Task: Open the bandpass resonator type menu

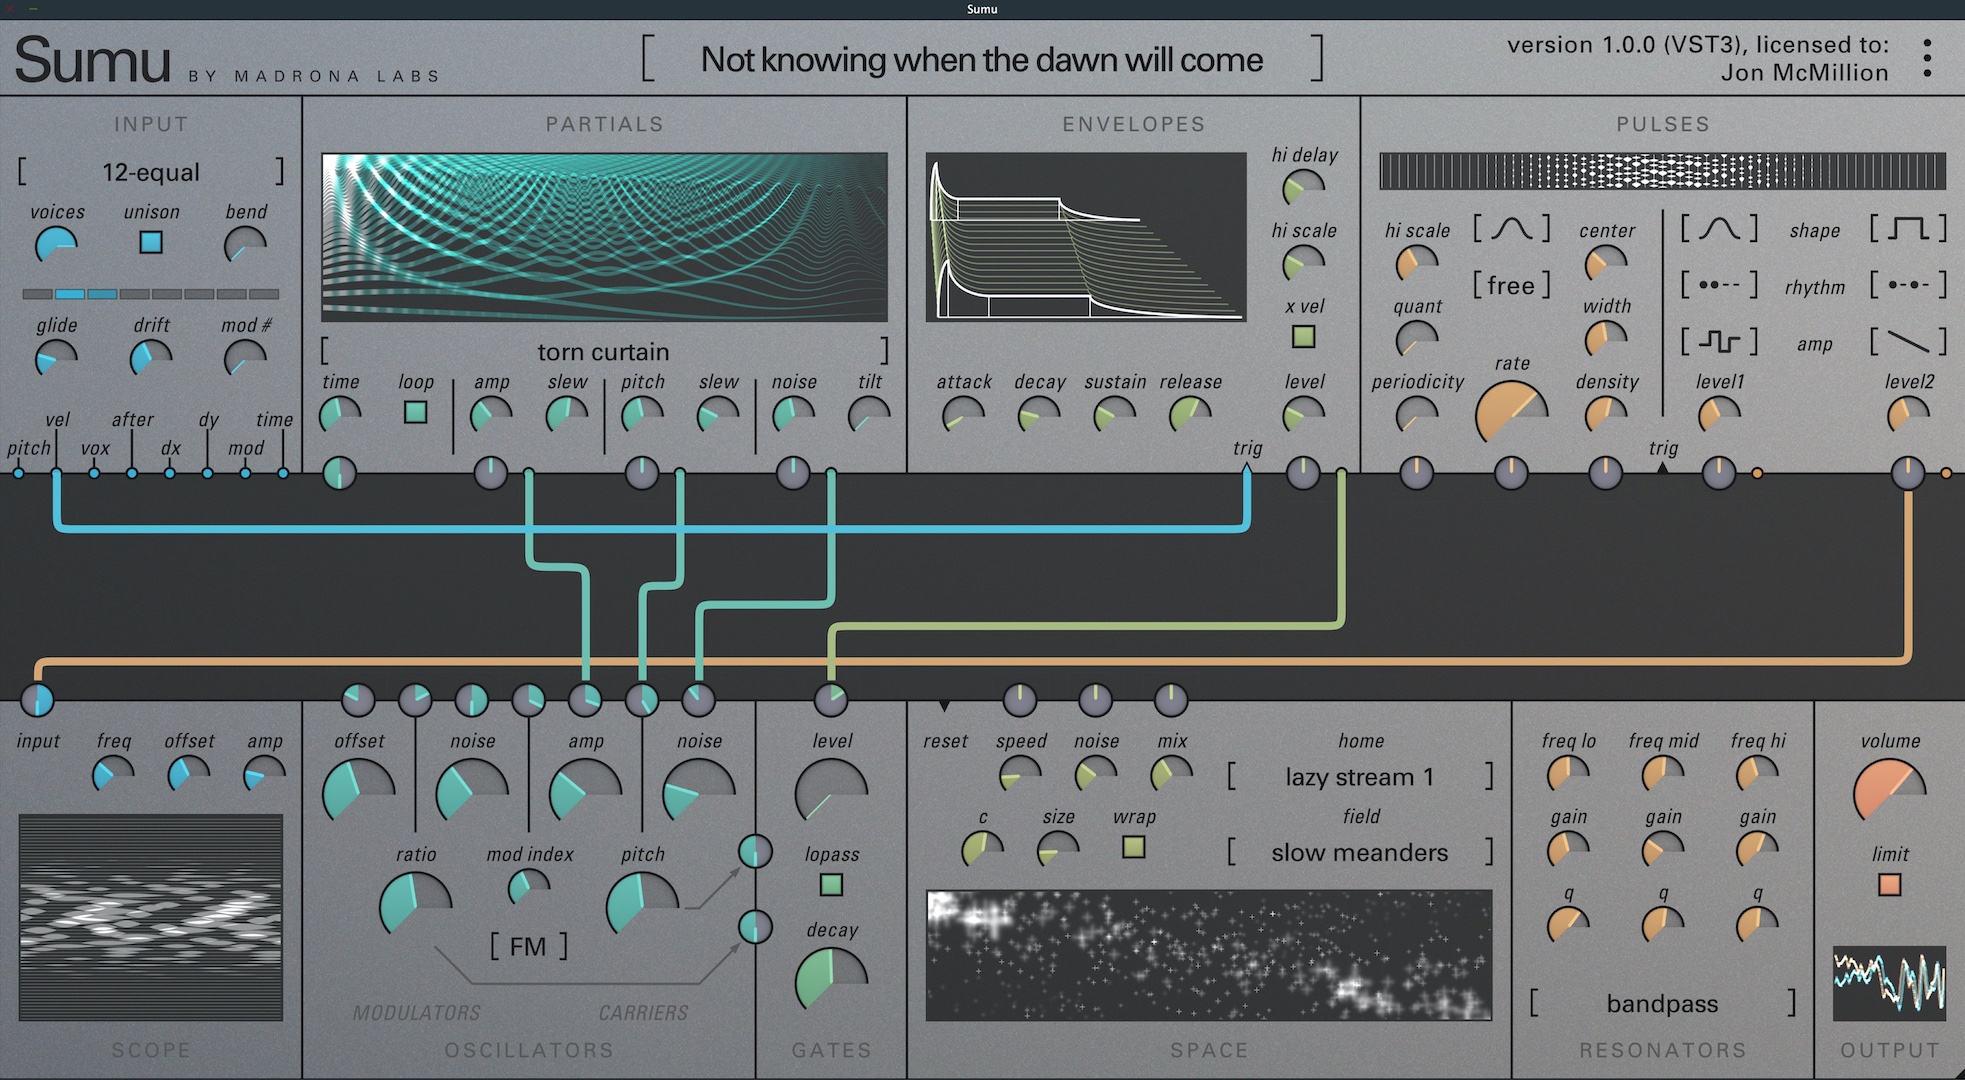Action: tap(1662, 1003)
